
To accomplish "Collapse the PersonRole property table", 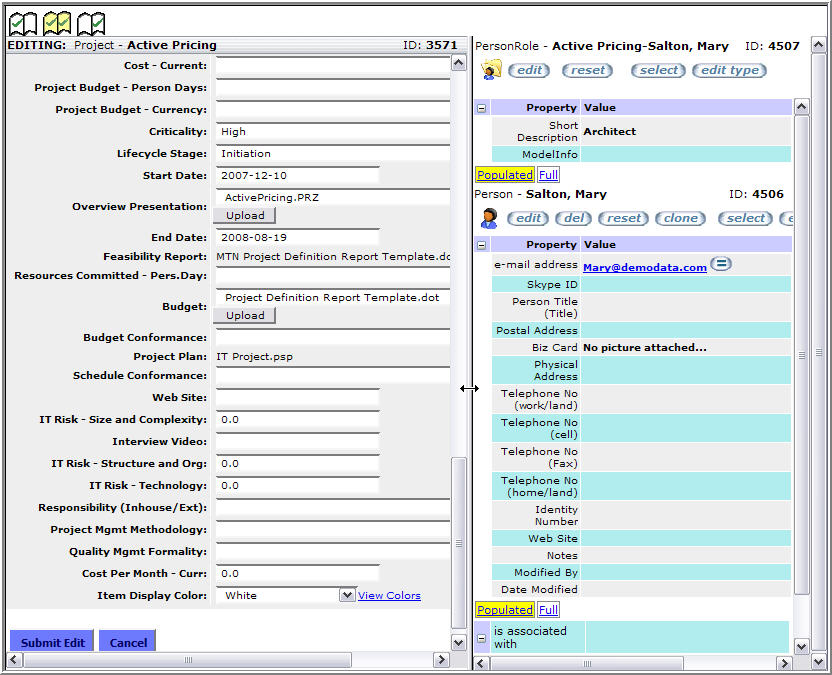I will coord(482,108).
